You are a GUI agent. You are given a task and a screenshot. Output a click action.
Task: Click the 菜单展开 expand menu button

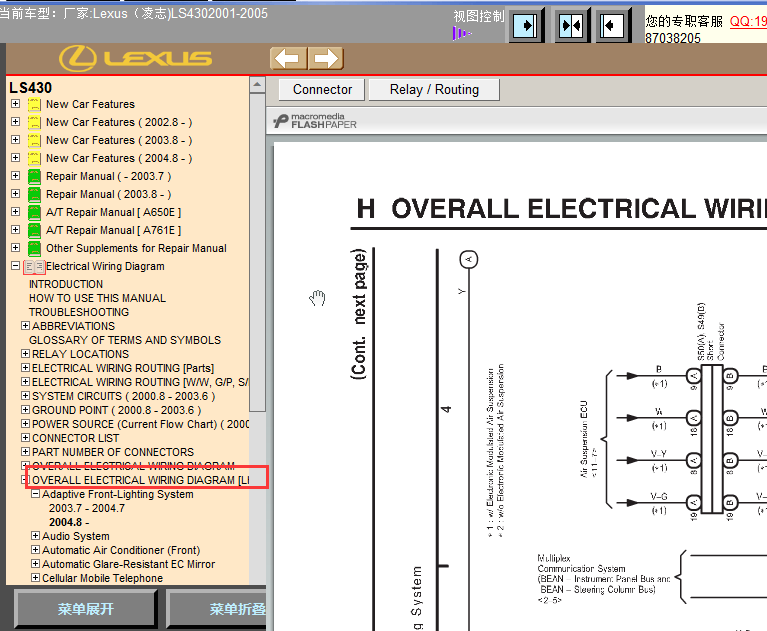coord(86,609)
